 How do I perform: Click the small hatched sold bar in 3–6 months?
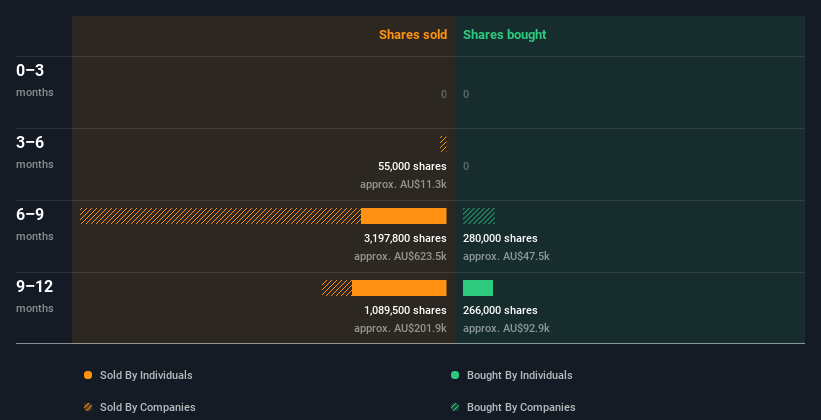pyautogui.click(x=443, y=144)
